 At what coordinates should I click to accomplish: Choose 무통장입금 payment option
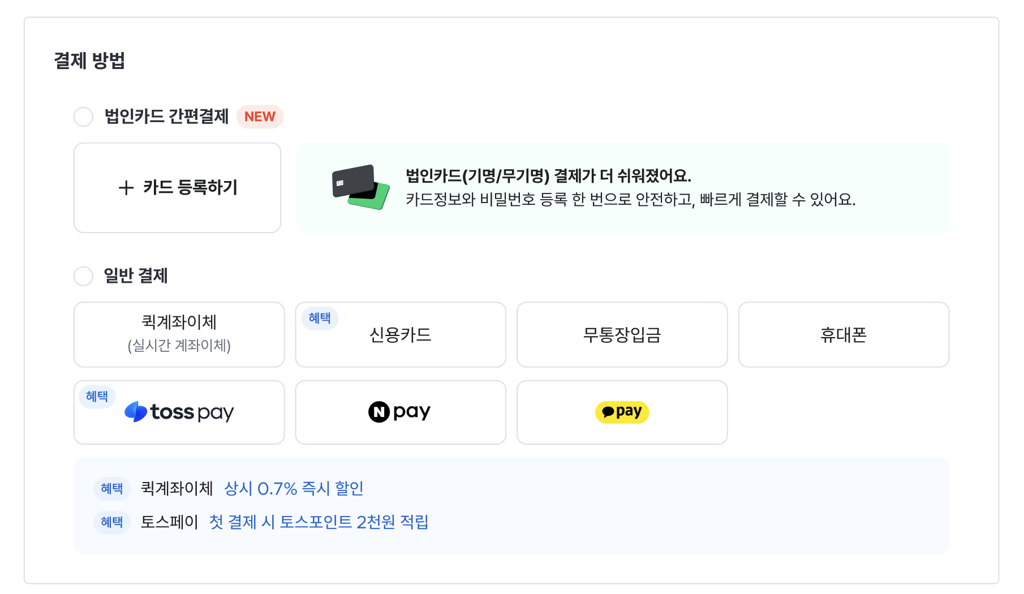[x=622, y=334]
